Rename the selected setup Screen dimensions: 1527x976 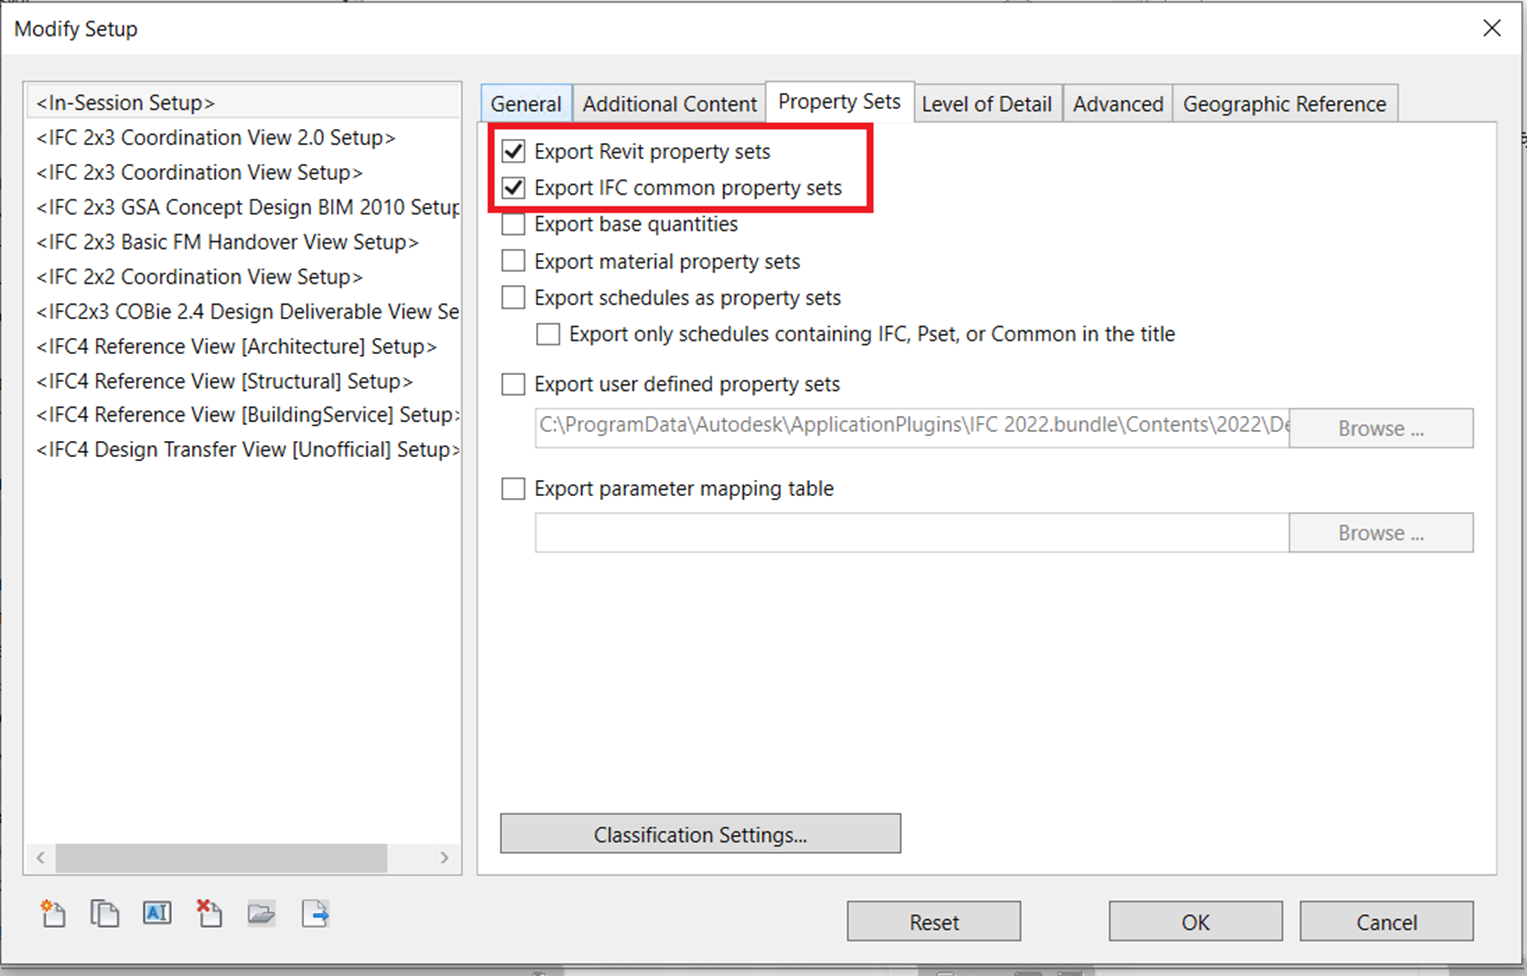pyautogui.click(x=157, y=913)
